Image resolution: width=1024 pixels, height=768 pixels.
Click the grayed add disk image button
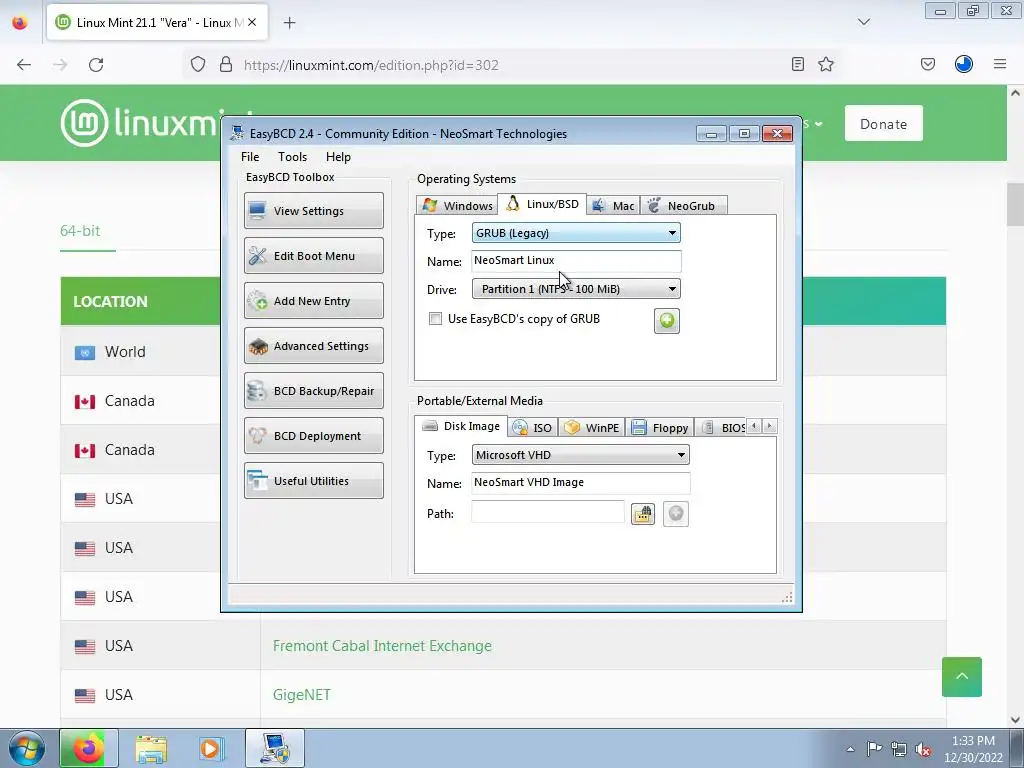[676, 514]
